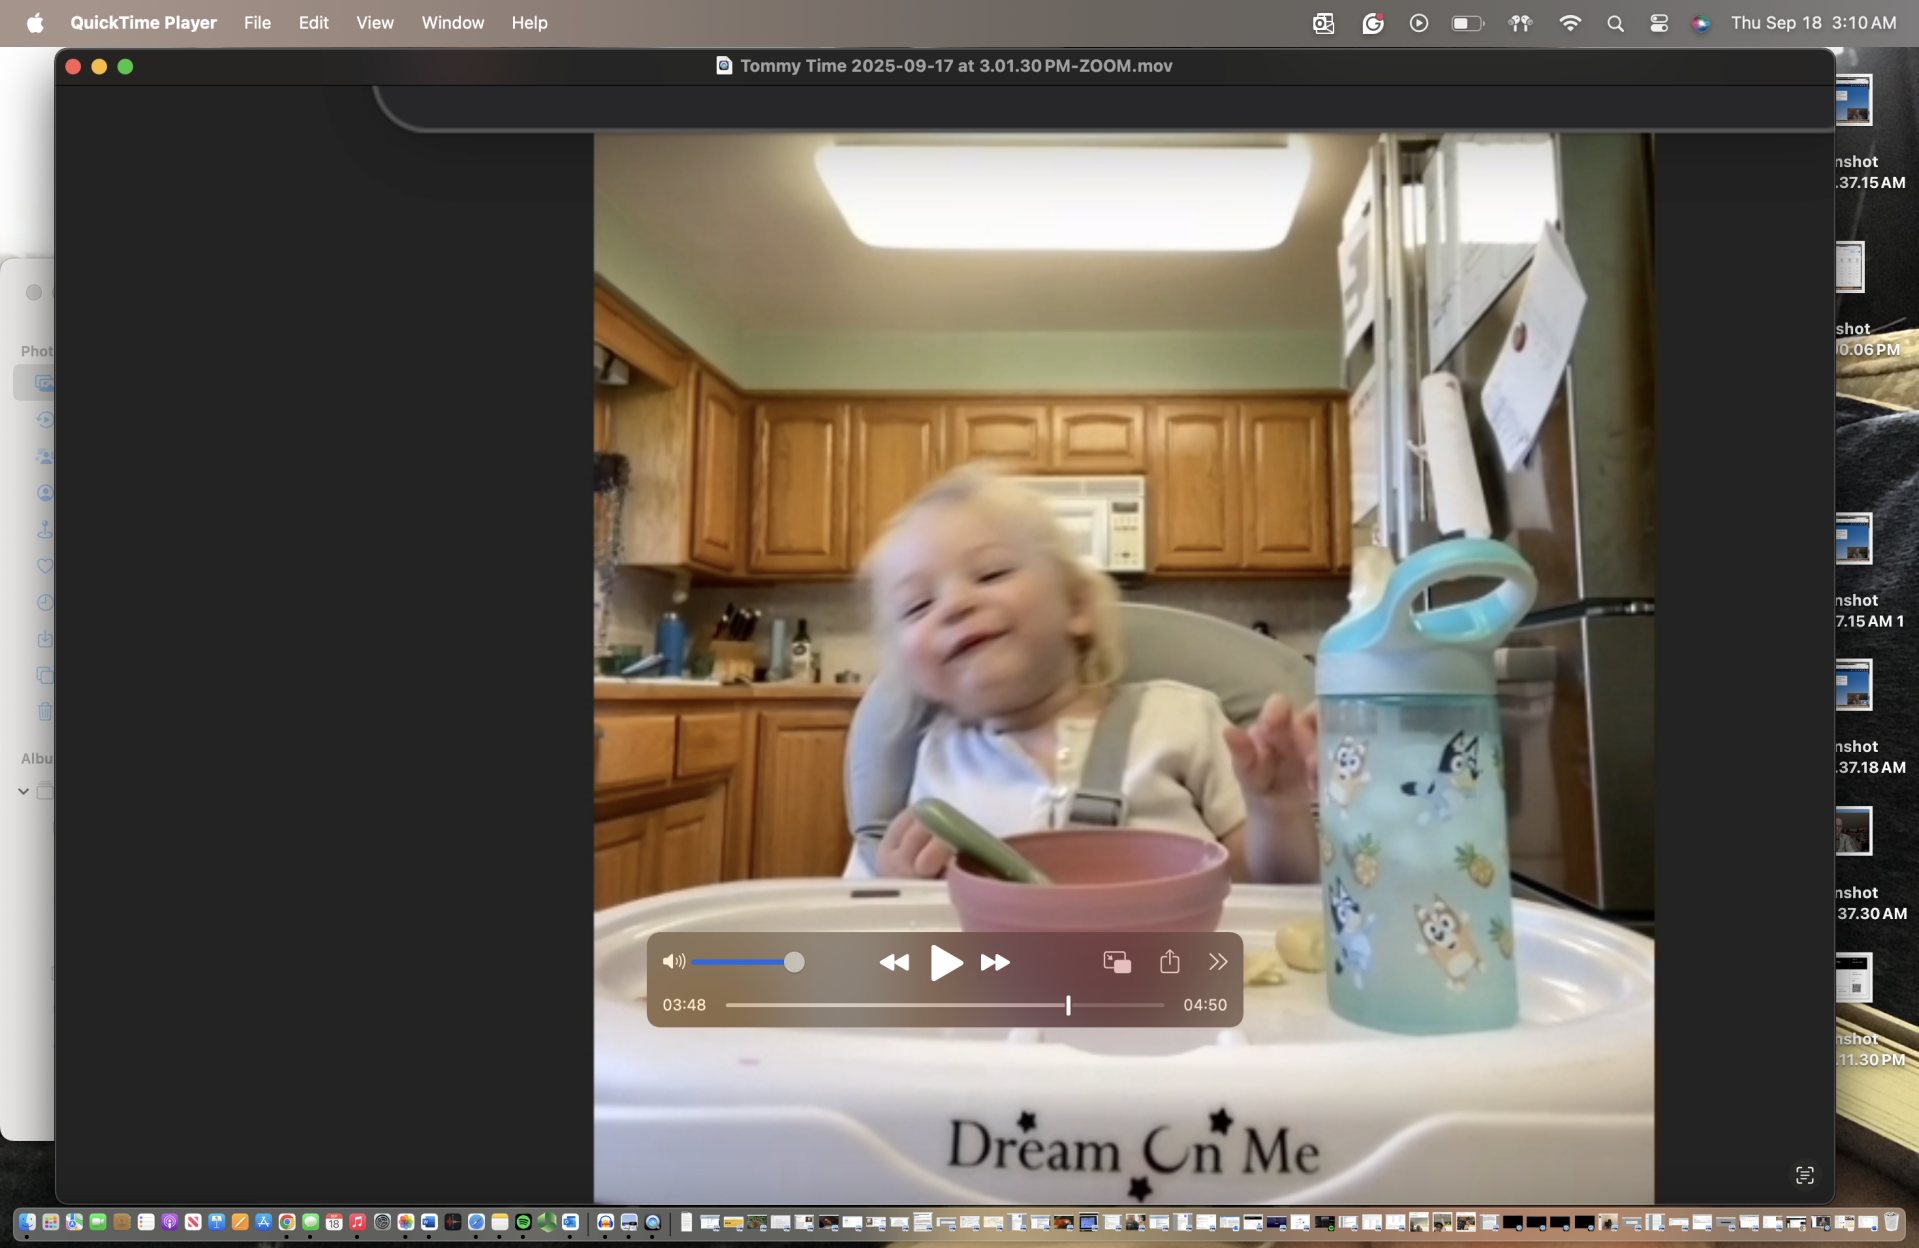Open Music from the Dock

358,1222
